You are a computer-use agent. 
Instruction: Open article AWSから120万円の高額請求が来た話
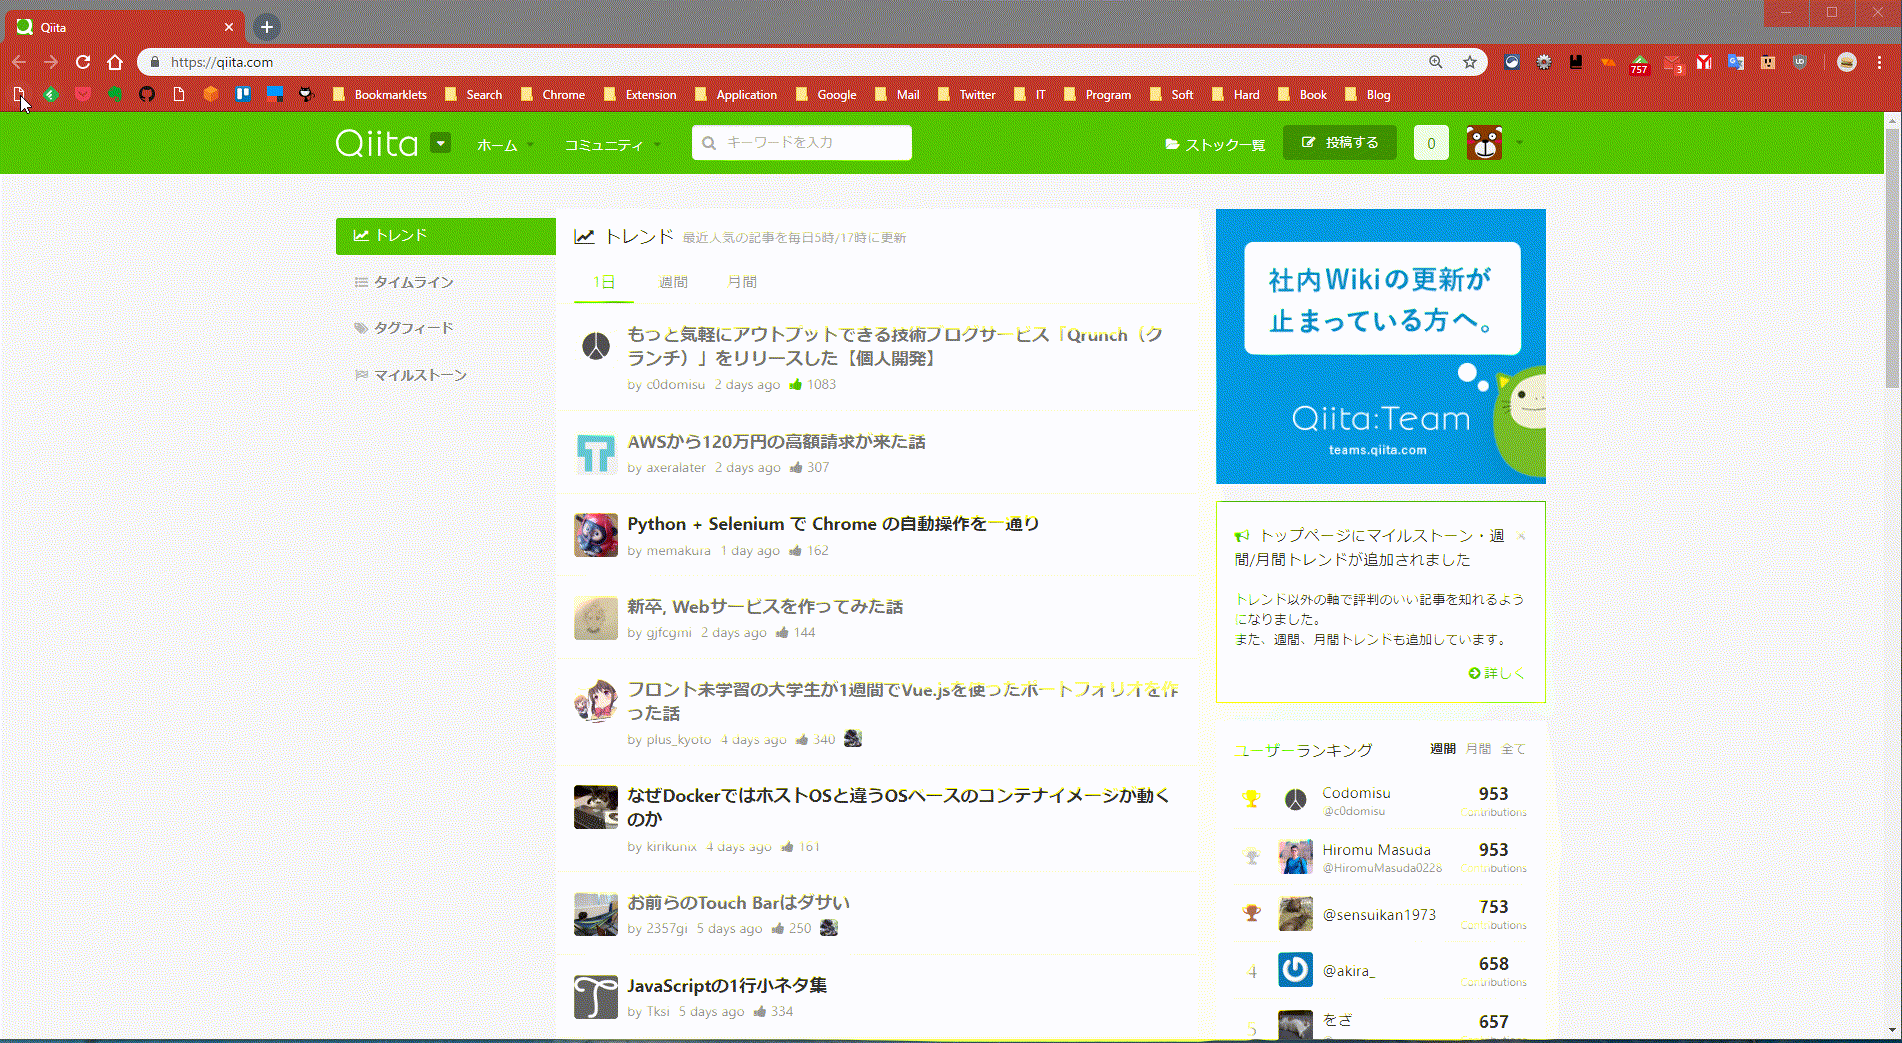tap(776, 442)
